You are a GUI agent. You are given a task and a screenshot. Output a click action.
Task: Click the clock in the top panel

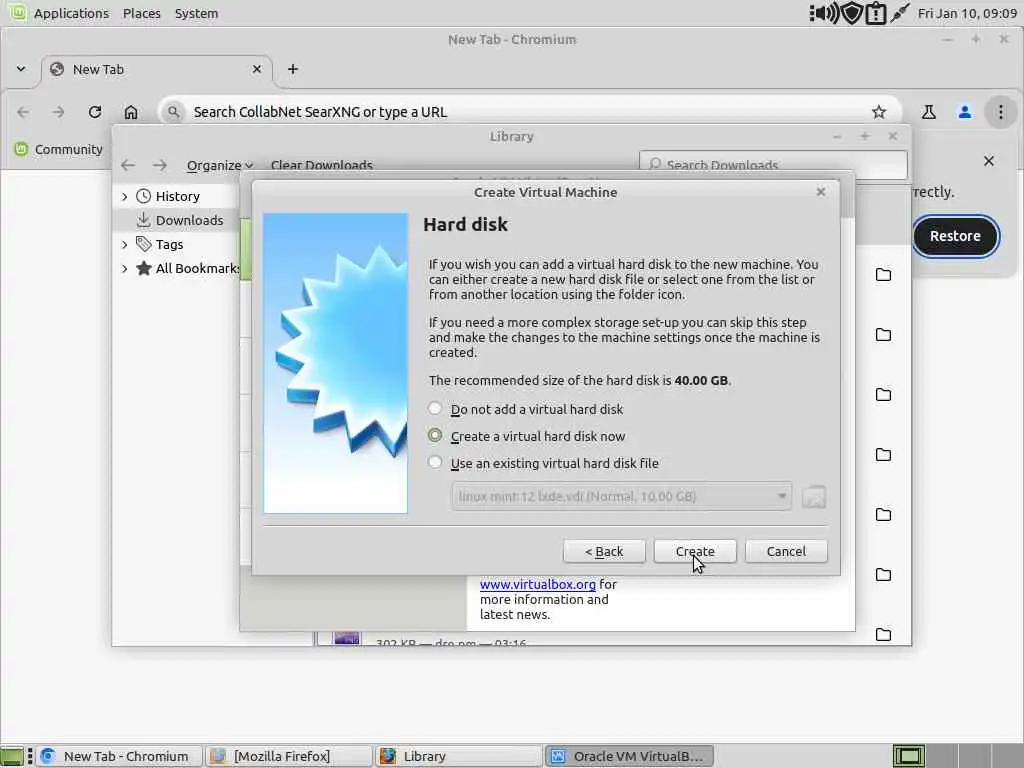(967, 13)
